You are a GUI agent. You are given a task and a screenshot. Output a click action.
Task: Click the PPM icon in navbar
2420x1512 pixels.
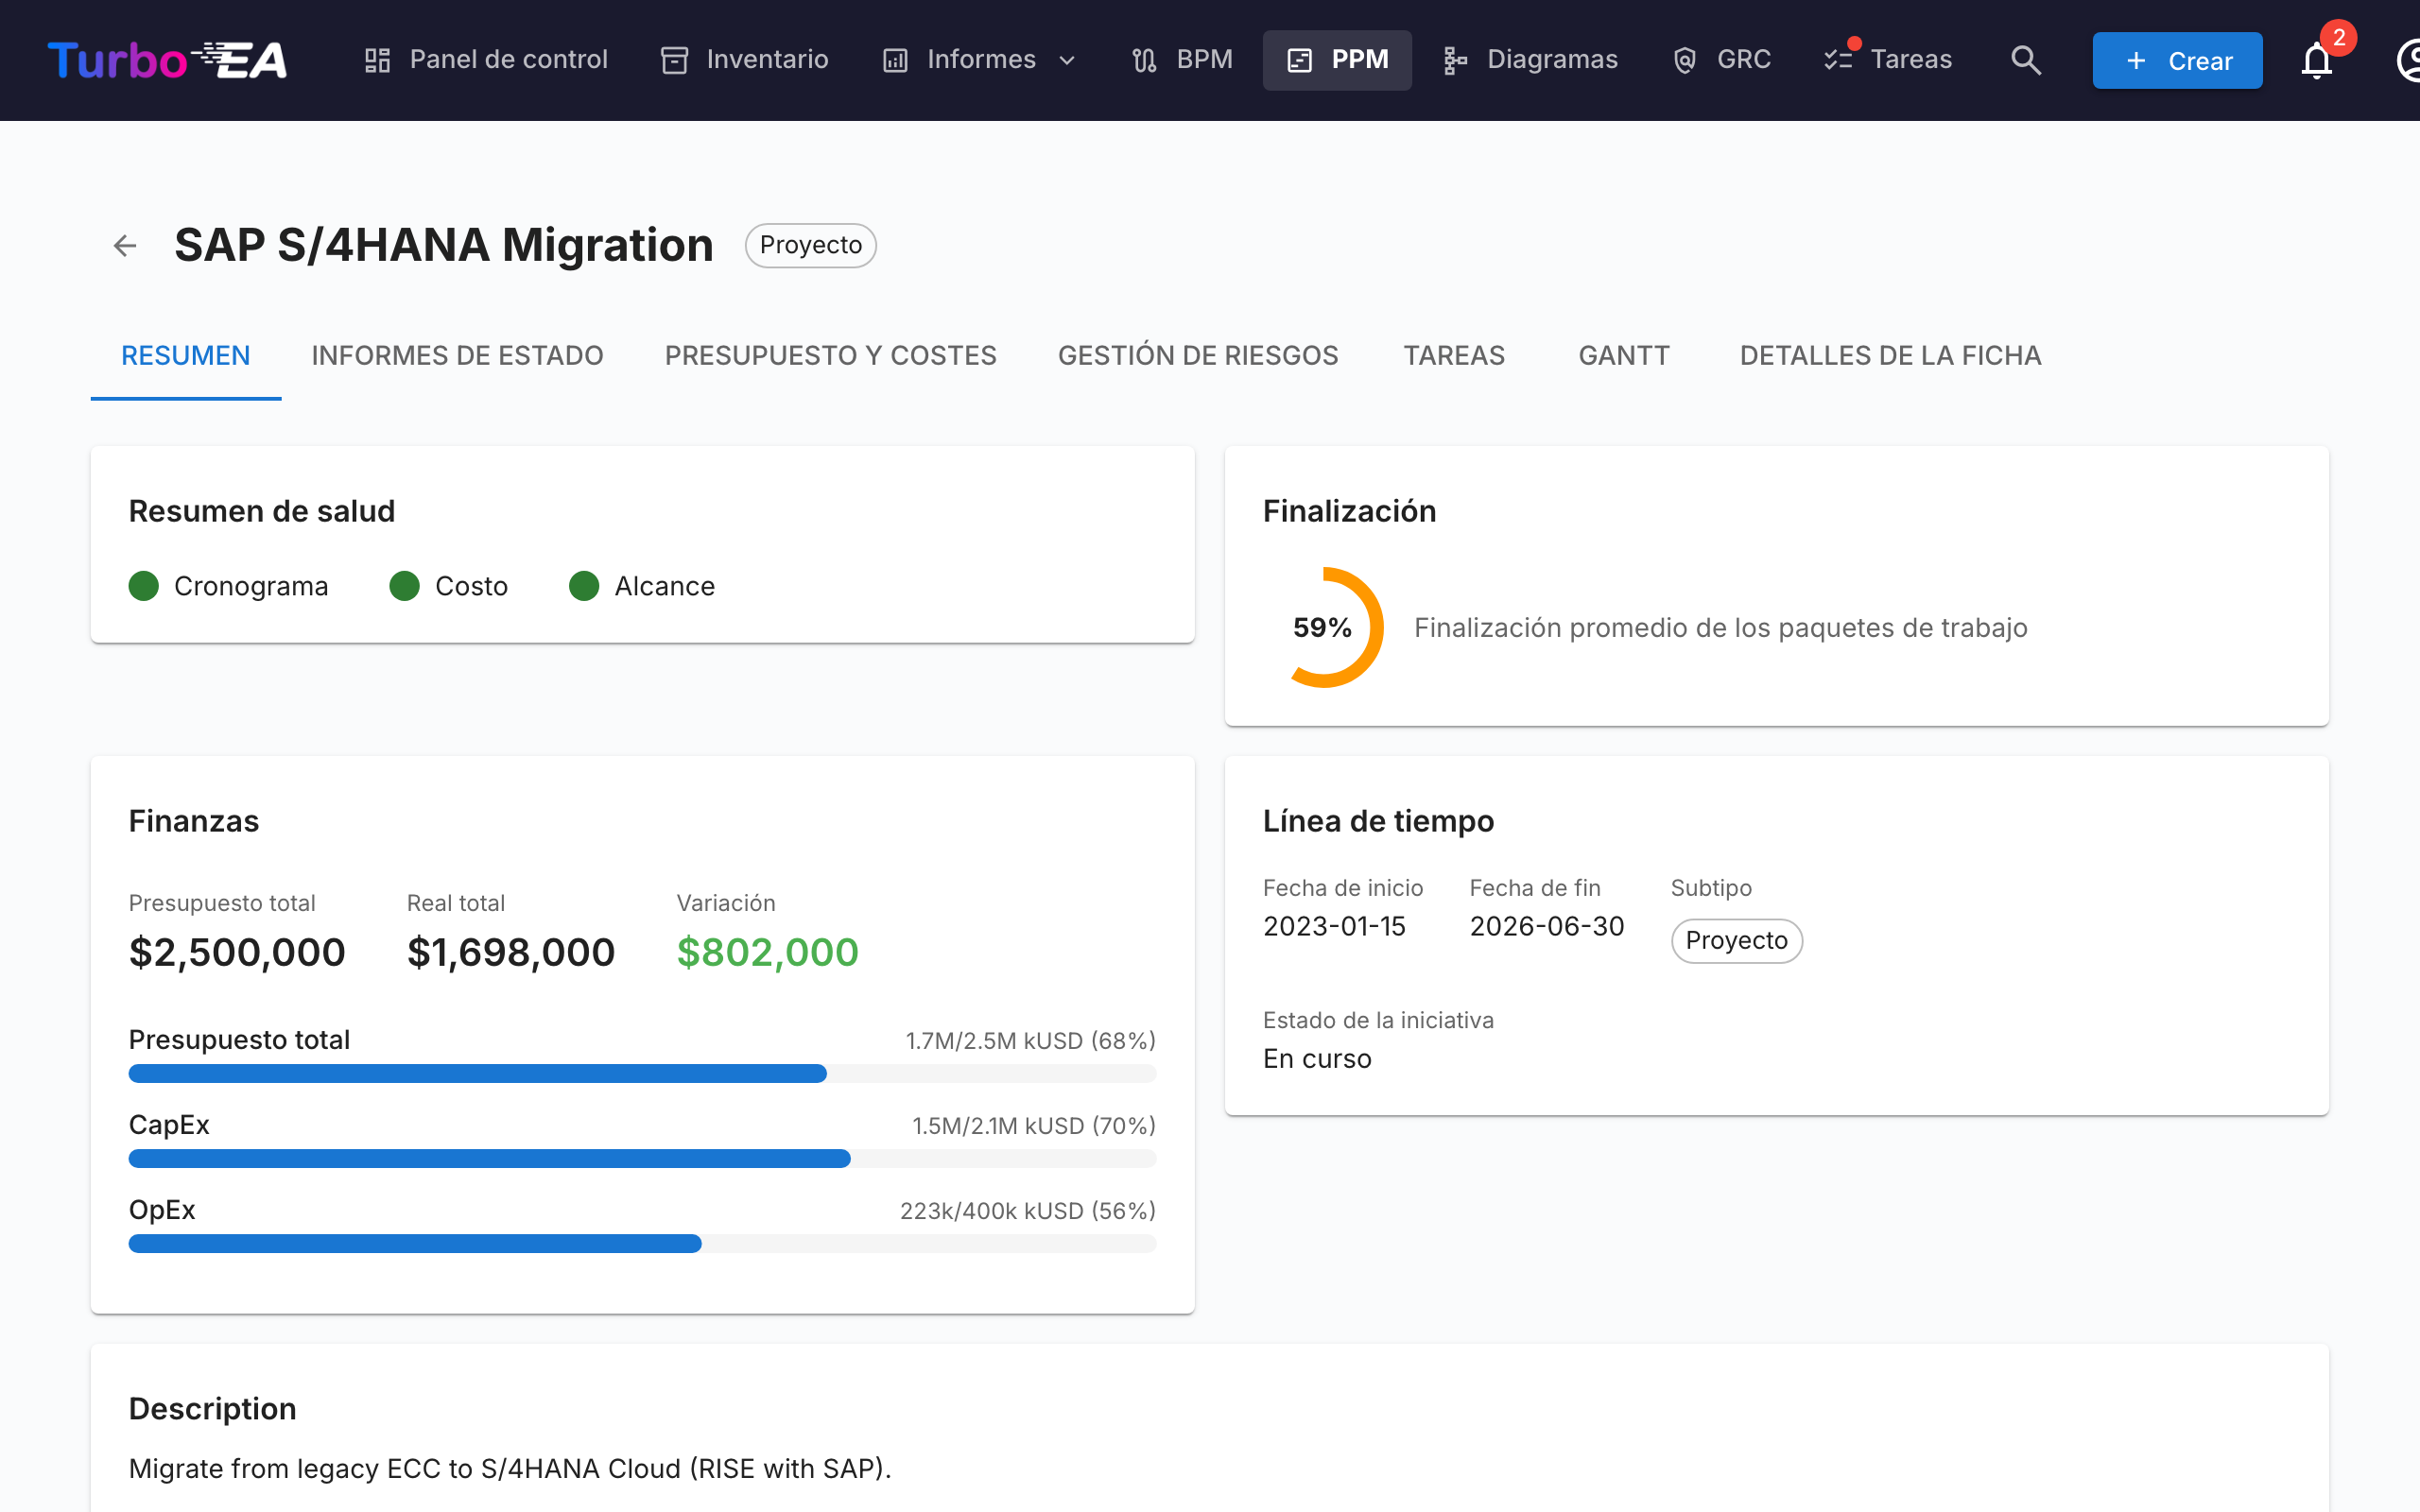(1299, 60)
